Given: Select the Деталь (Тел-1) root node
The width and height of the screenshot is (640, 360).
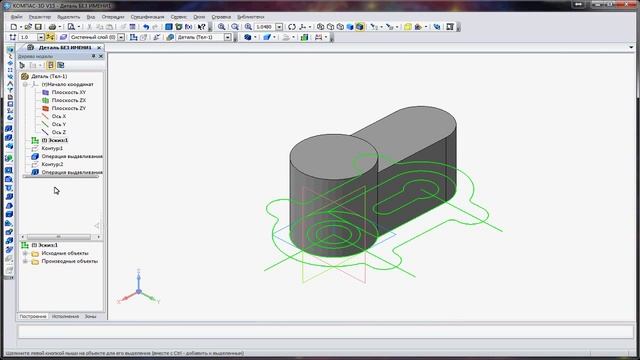Looking at the screenshot, I should point(49,76).
